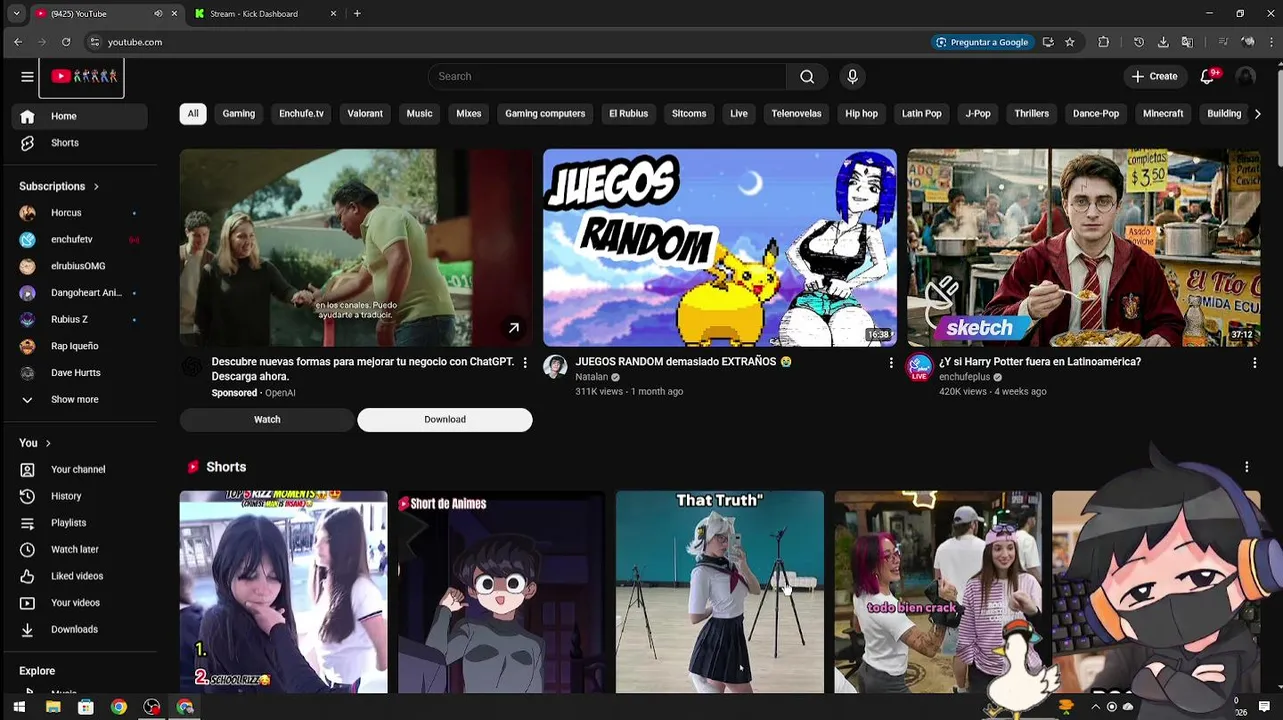Screen dimensions: 1283x720
Task: Open the notifications bell
Action: [x=1207, y=77]
